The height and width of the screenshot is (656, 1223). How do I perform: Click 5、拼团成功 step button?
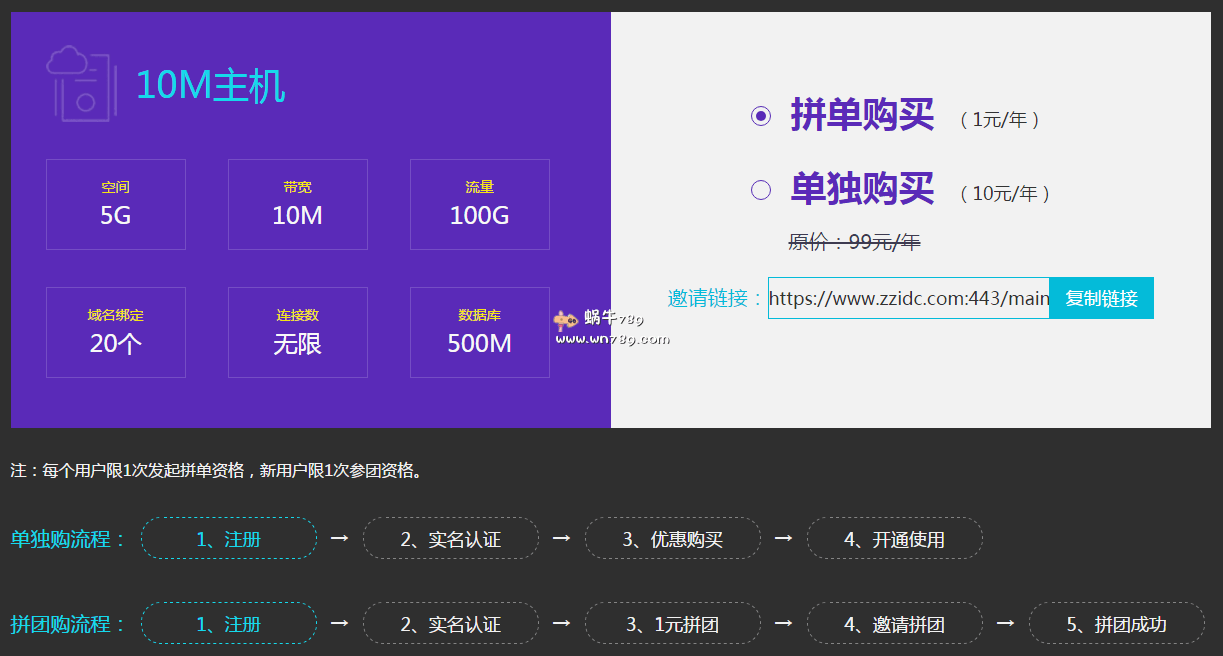[1117, 623]
